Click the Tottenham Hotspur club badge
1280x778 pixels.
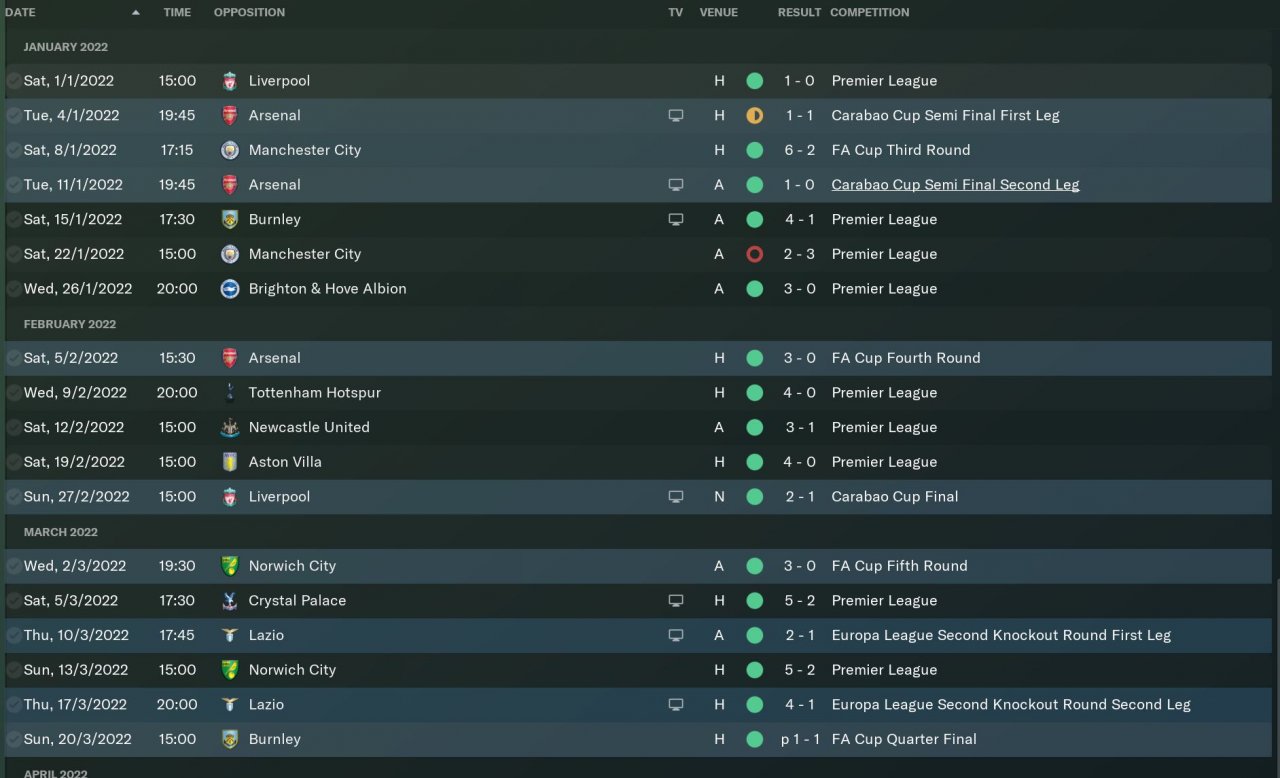[230, 393]
